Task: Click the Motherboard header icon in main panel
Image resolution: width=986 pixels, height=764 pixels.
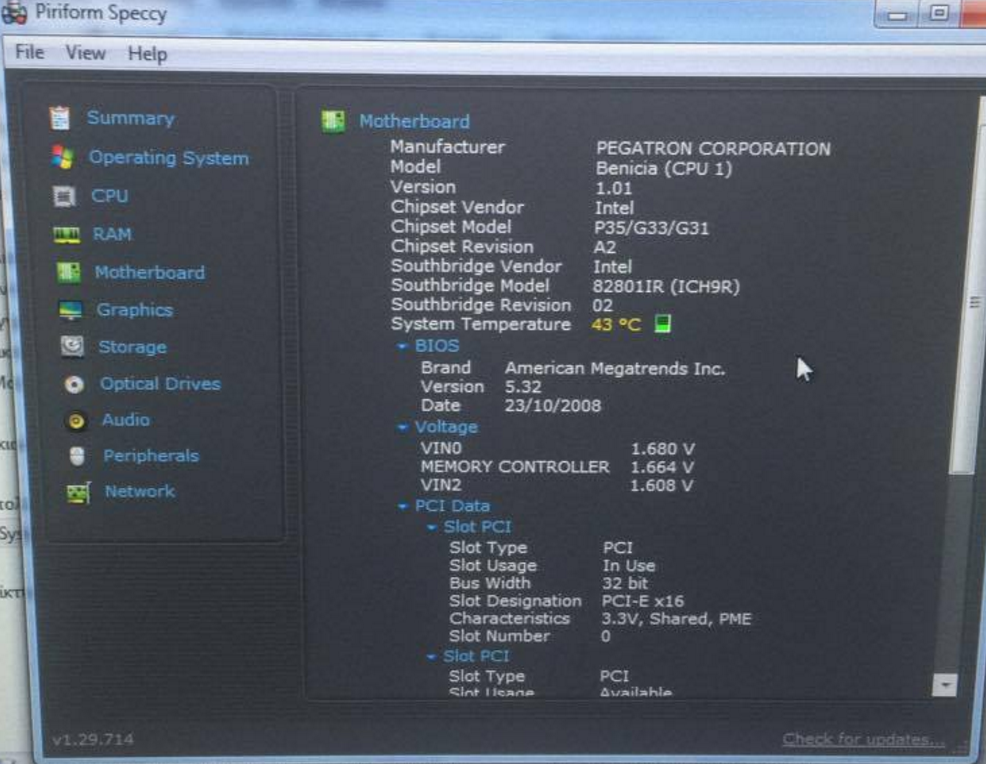Action: [333, 121]
